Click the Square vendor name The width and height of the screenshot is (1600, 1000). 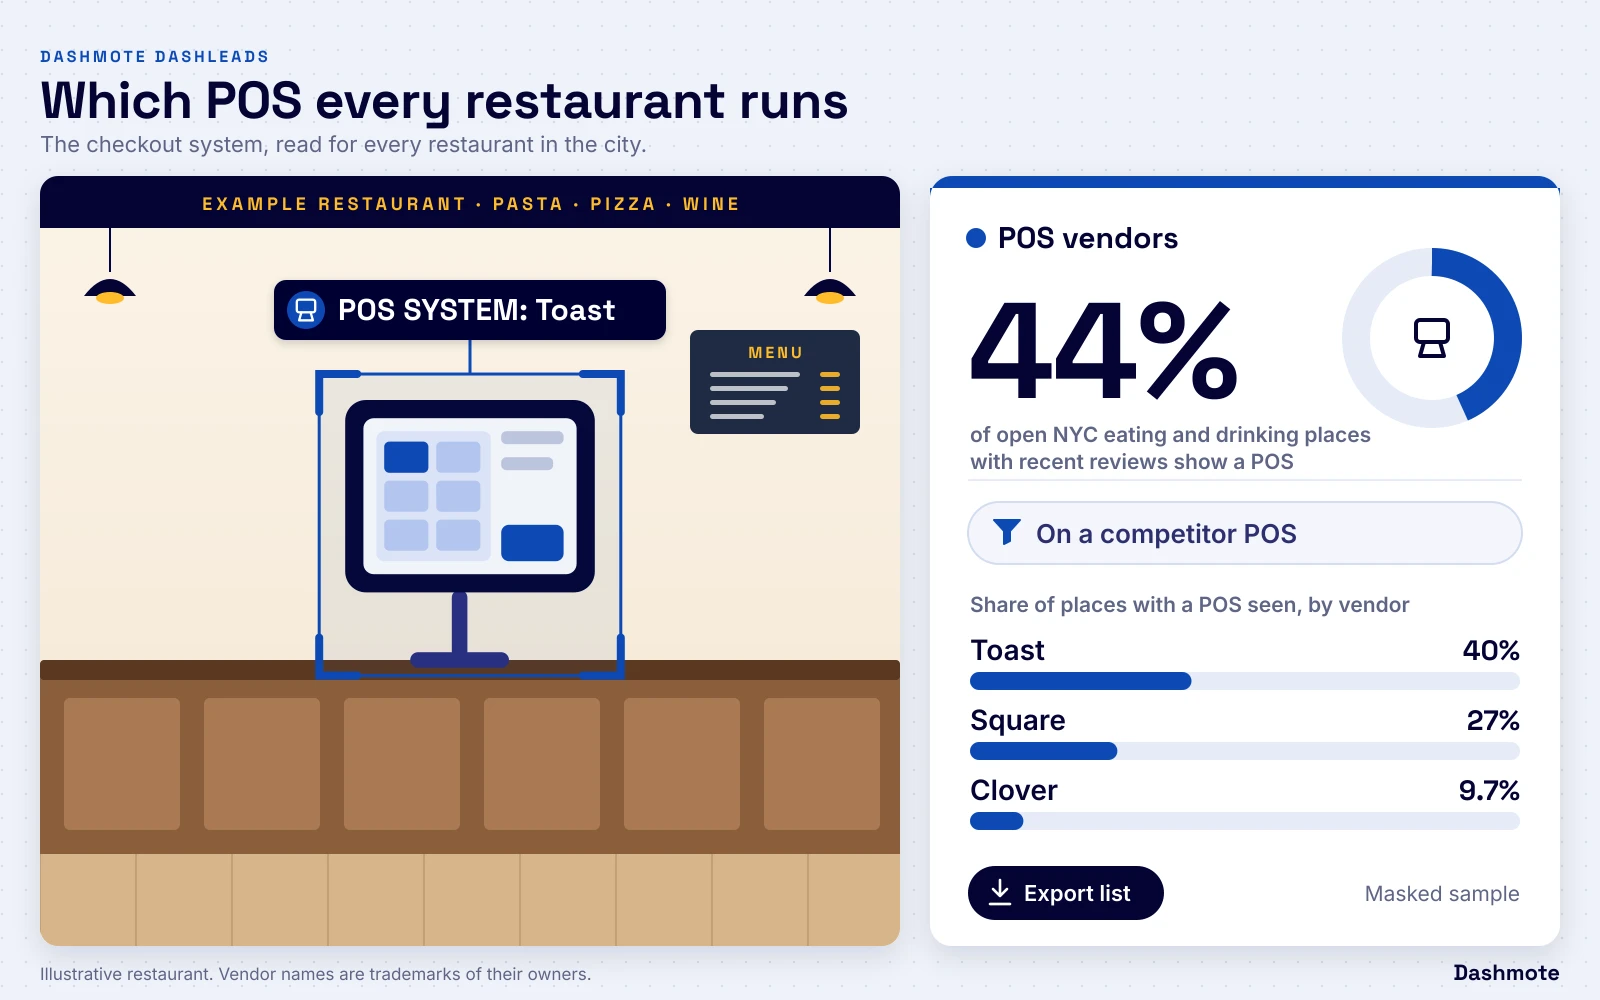[1018, 720]
